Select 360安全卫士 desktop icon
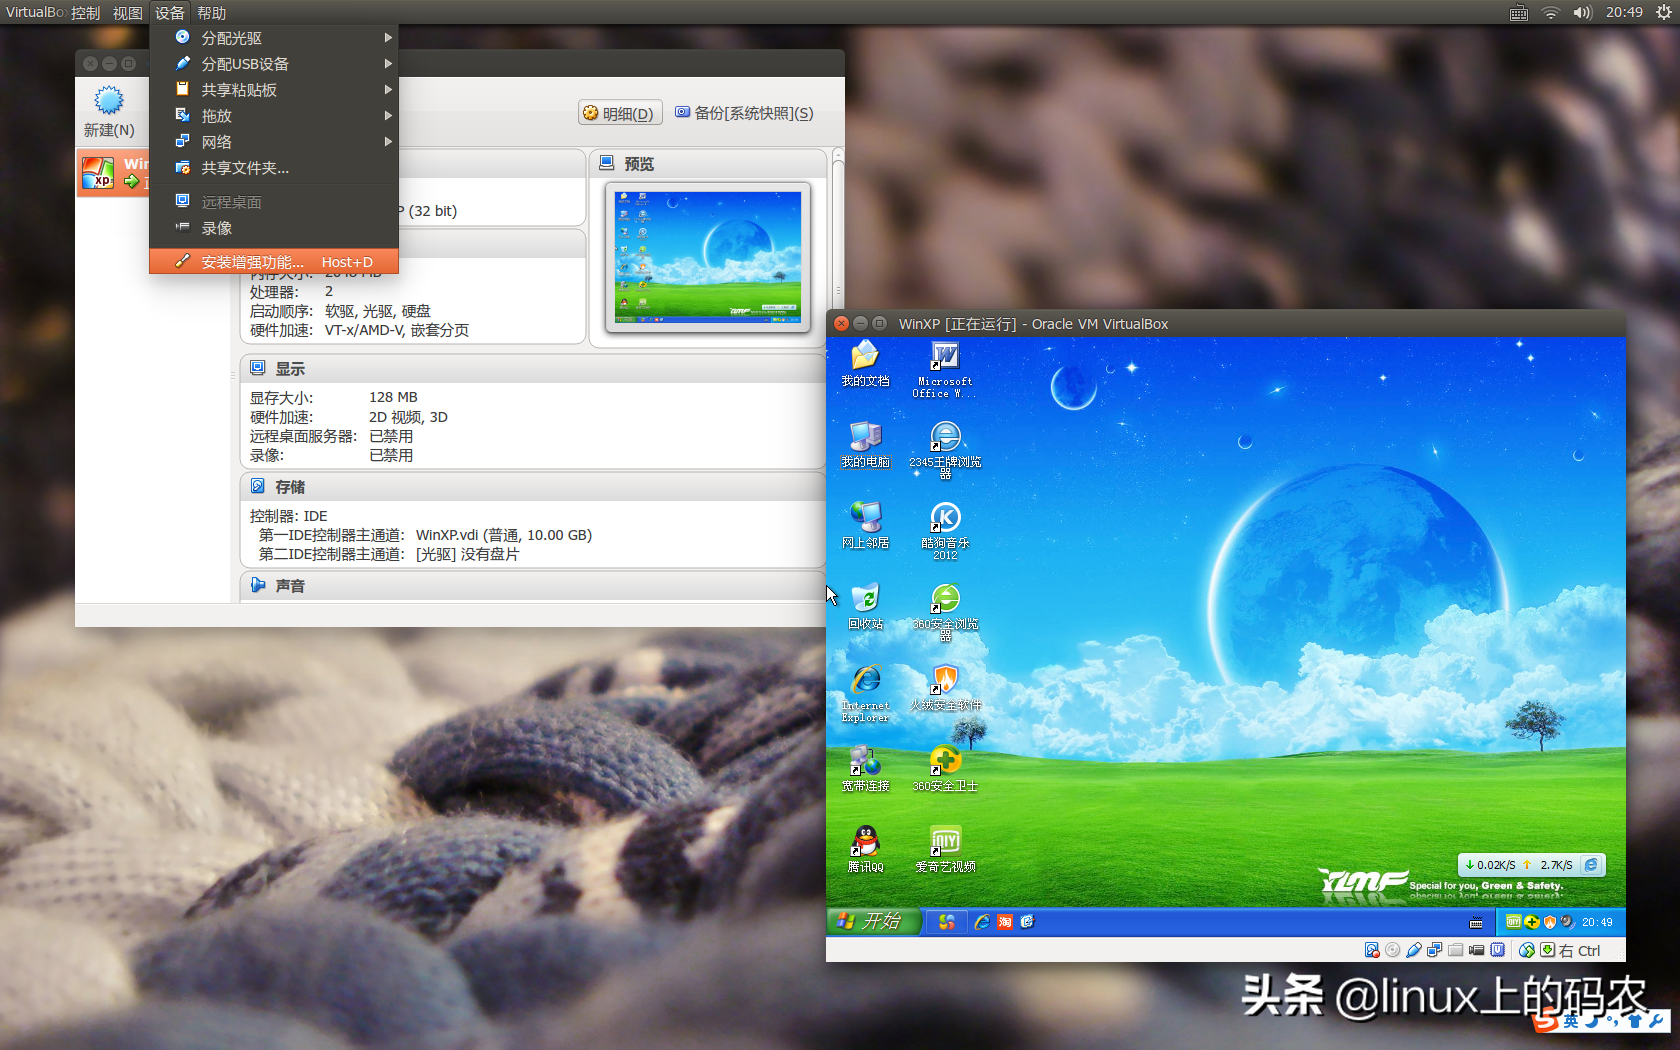Screen dimensions: 1680x1050 click(x=945, y=769)
